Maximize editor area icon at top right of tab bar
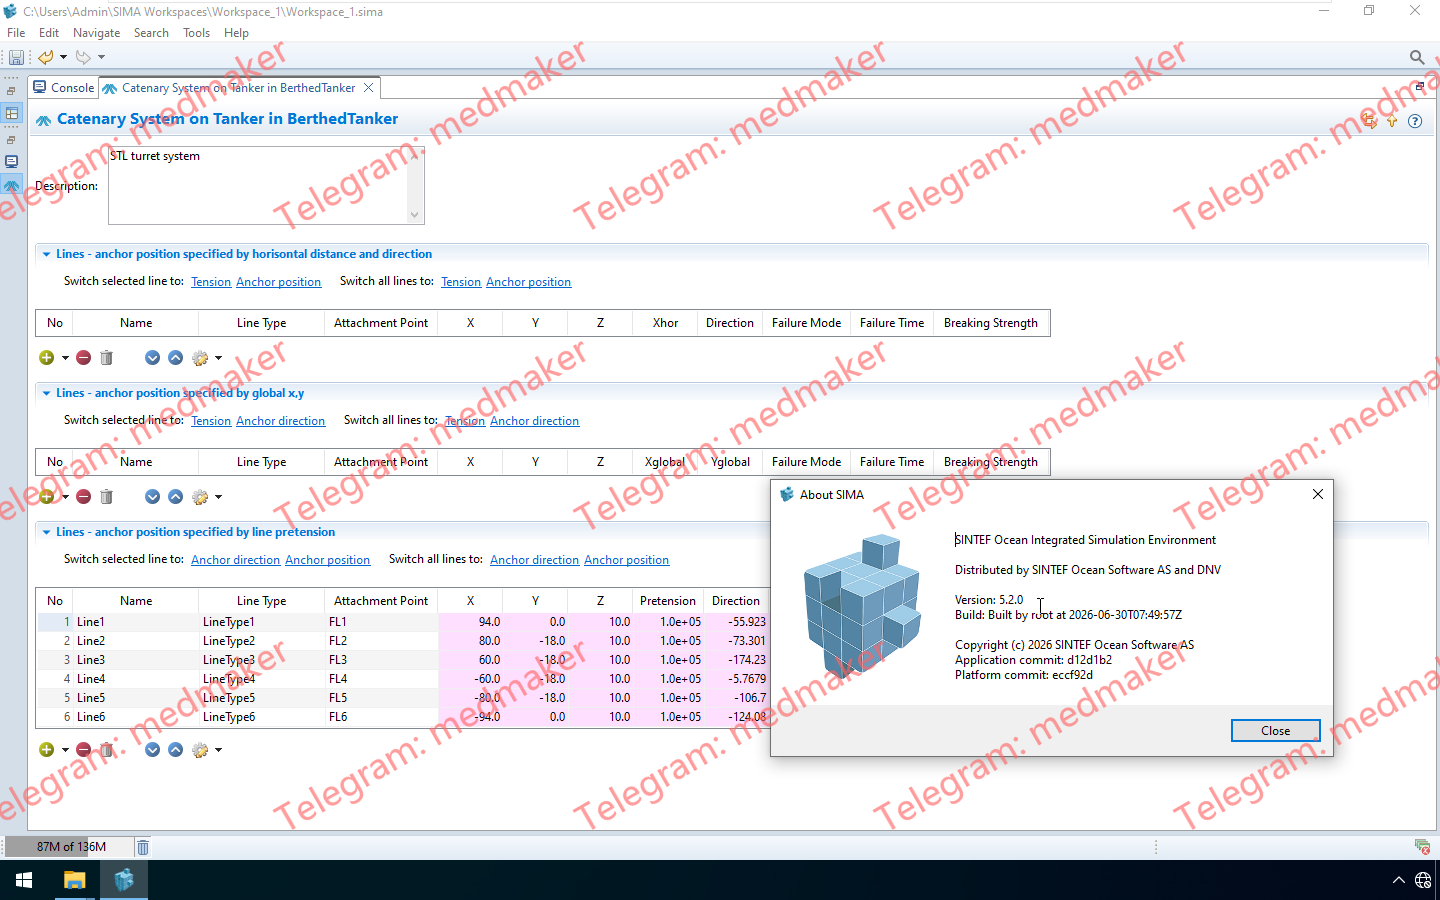Viewport: 1440px width, 900px height. click(x=1420, y=87)
